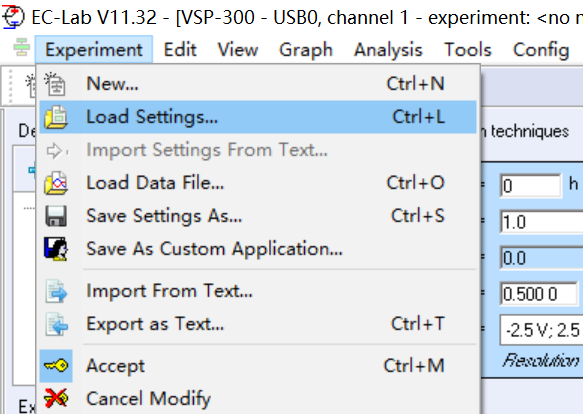The image size is (583, 414).
Task: Click the yellow key Accept icon
Action: 56,366
